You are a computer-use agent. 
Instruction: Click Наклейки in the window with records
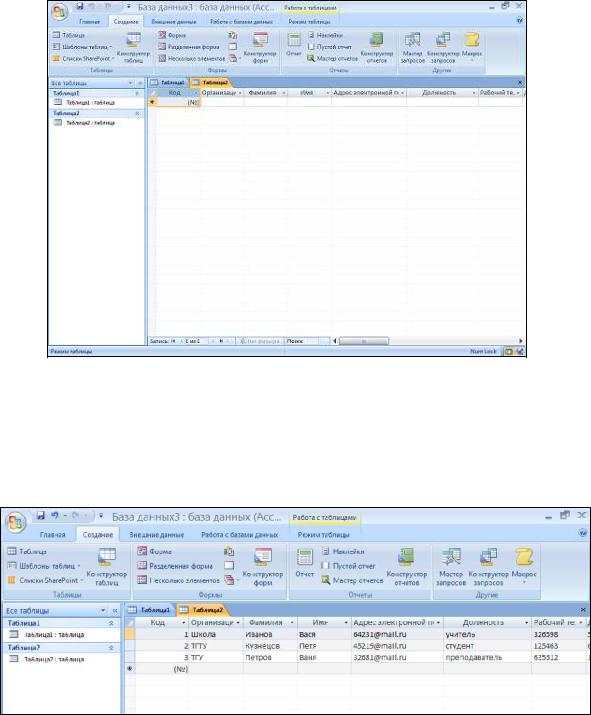[x=343, y=552]
